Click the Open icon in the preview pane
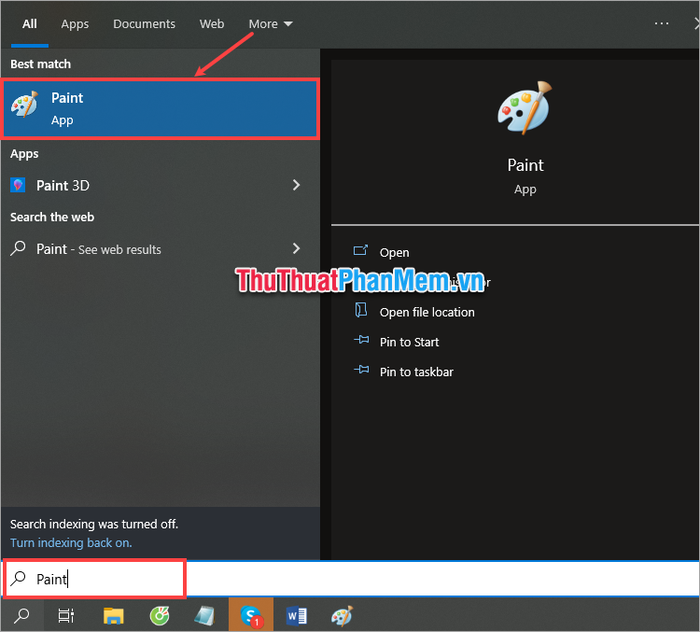This screenshot has width=700, height=632. click(x=361, y=250)
